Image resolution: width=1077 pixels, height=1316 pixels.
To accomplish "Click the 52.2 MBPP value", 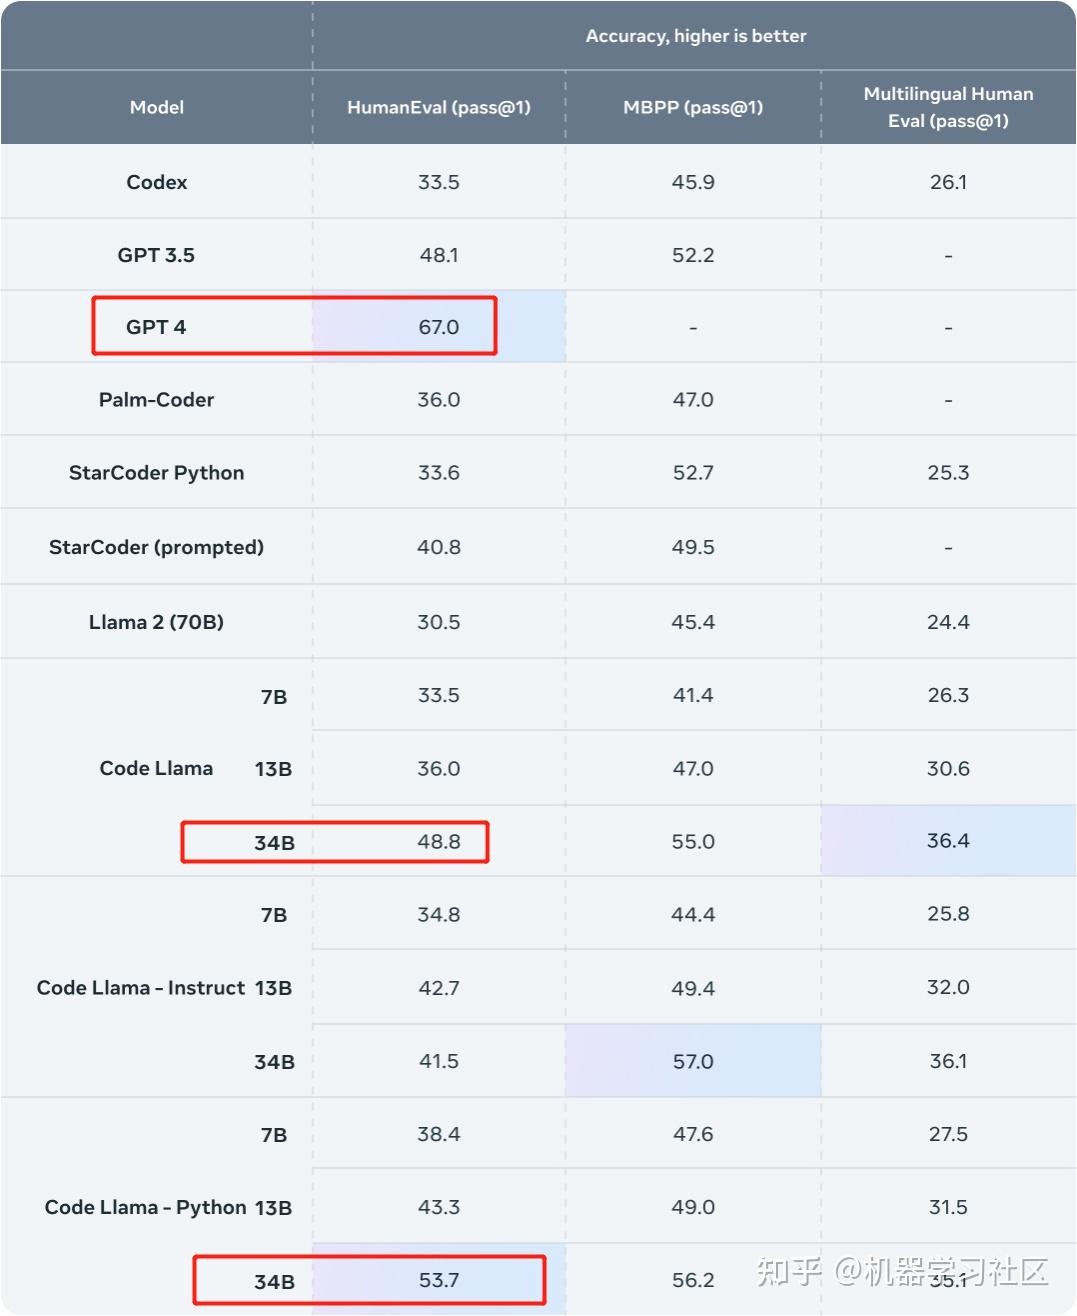I will point(693,255).
